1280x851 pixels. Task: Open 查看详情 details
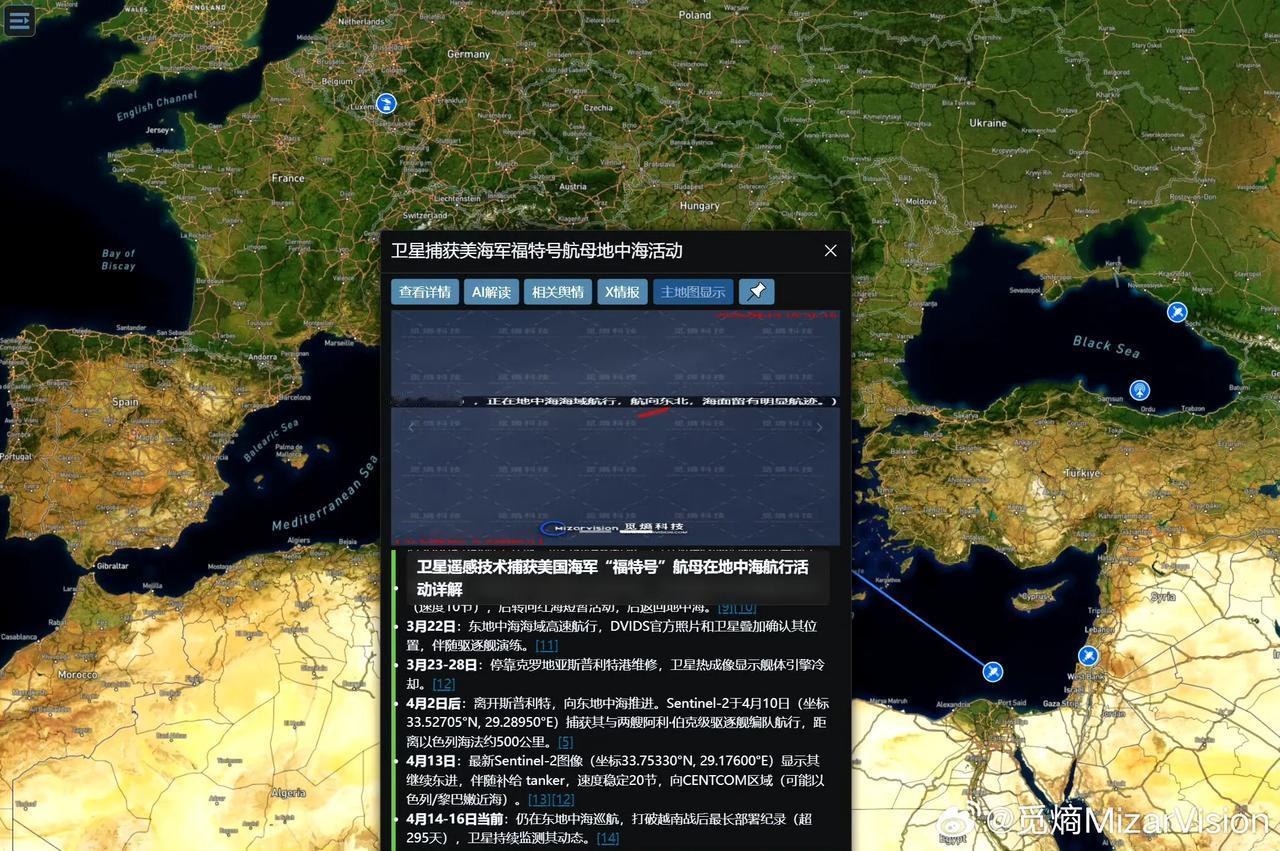(x=425, y=291)
